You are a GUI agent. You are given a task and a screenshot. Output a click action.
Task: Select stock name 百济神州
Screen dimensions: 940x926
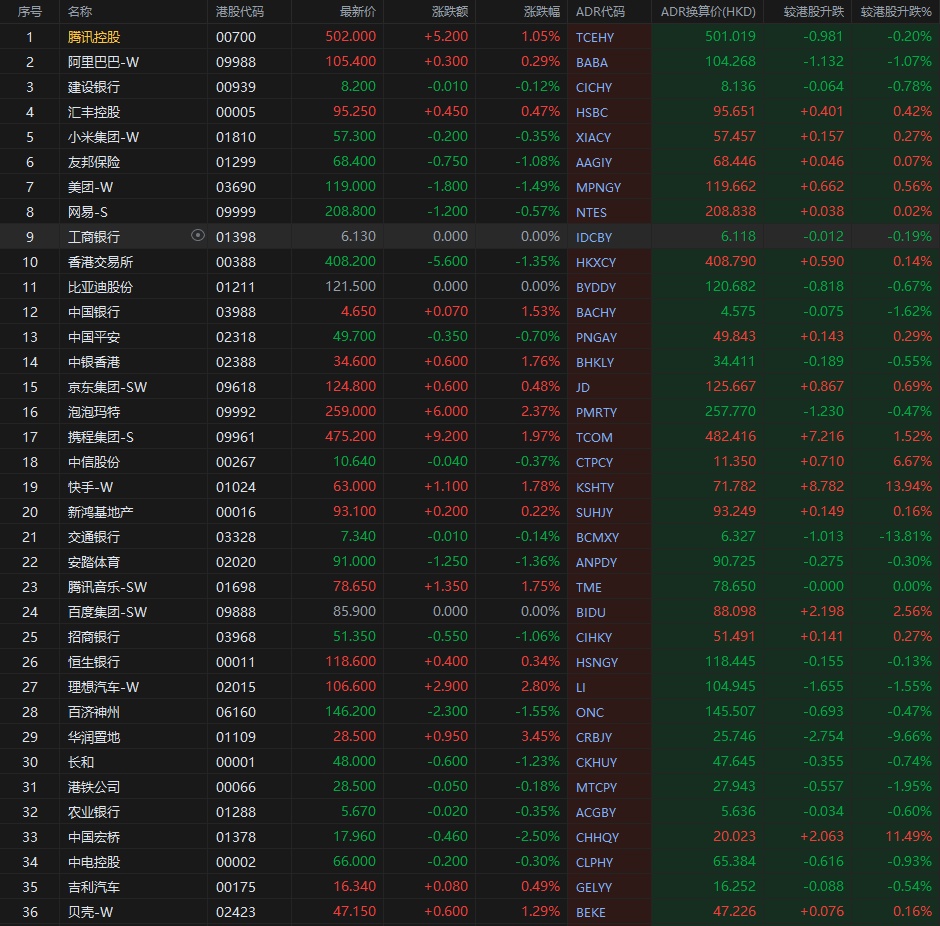point(94,712)
